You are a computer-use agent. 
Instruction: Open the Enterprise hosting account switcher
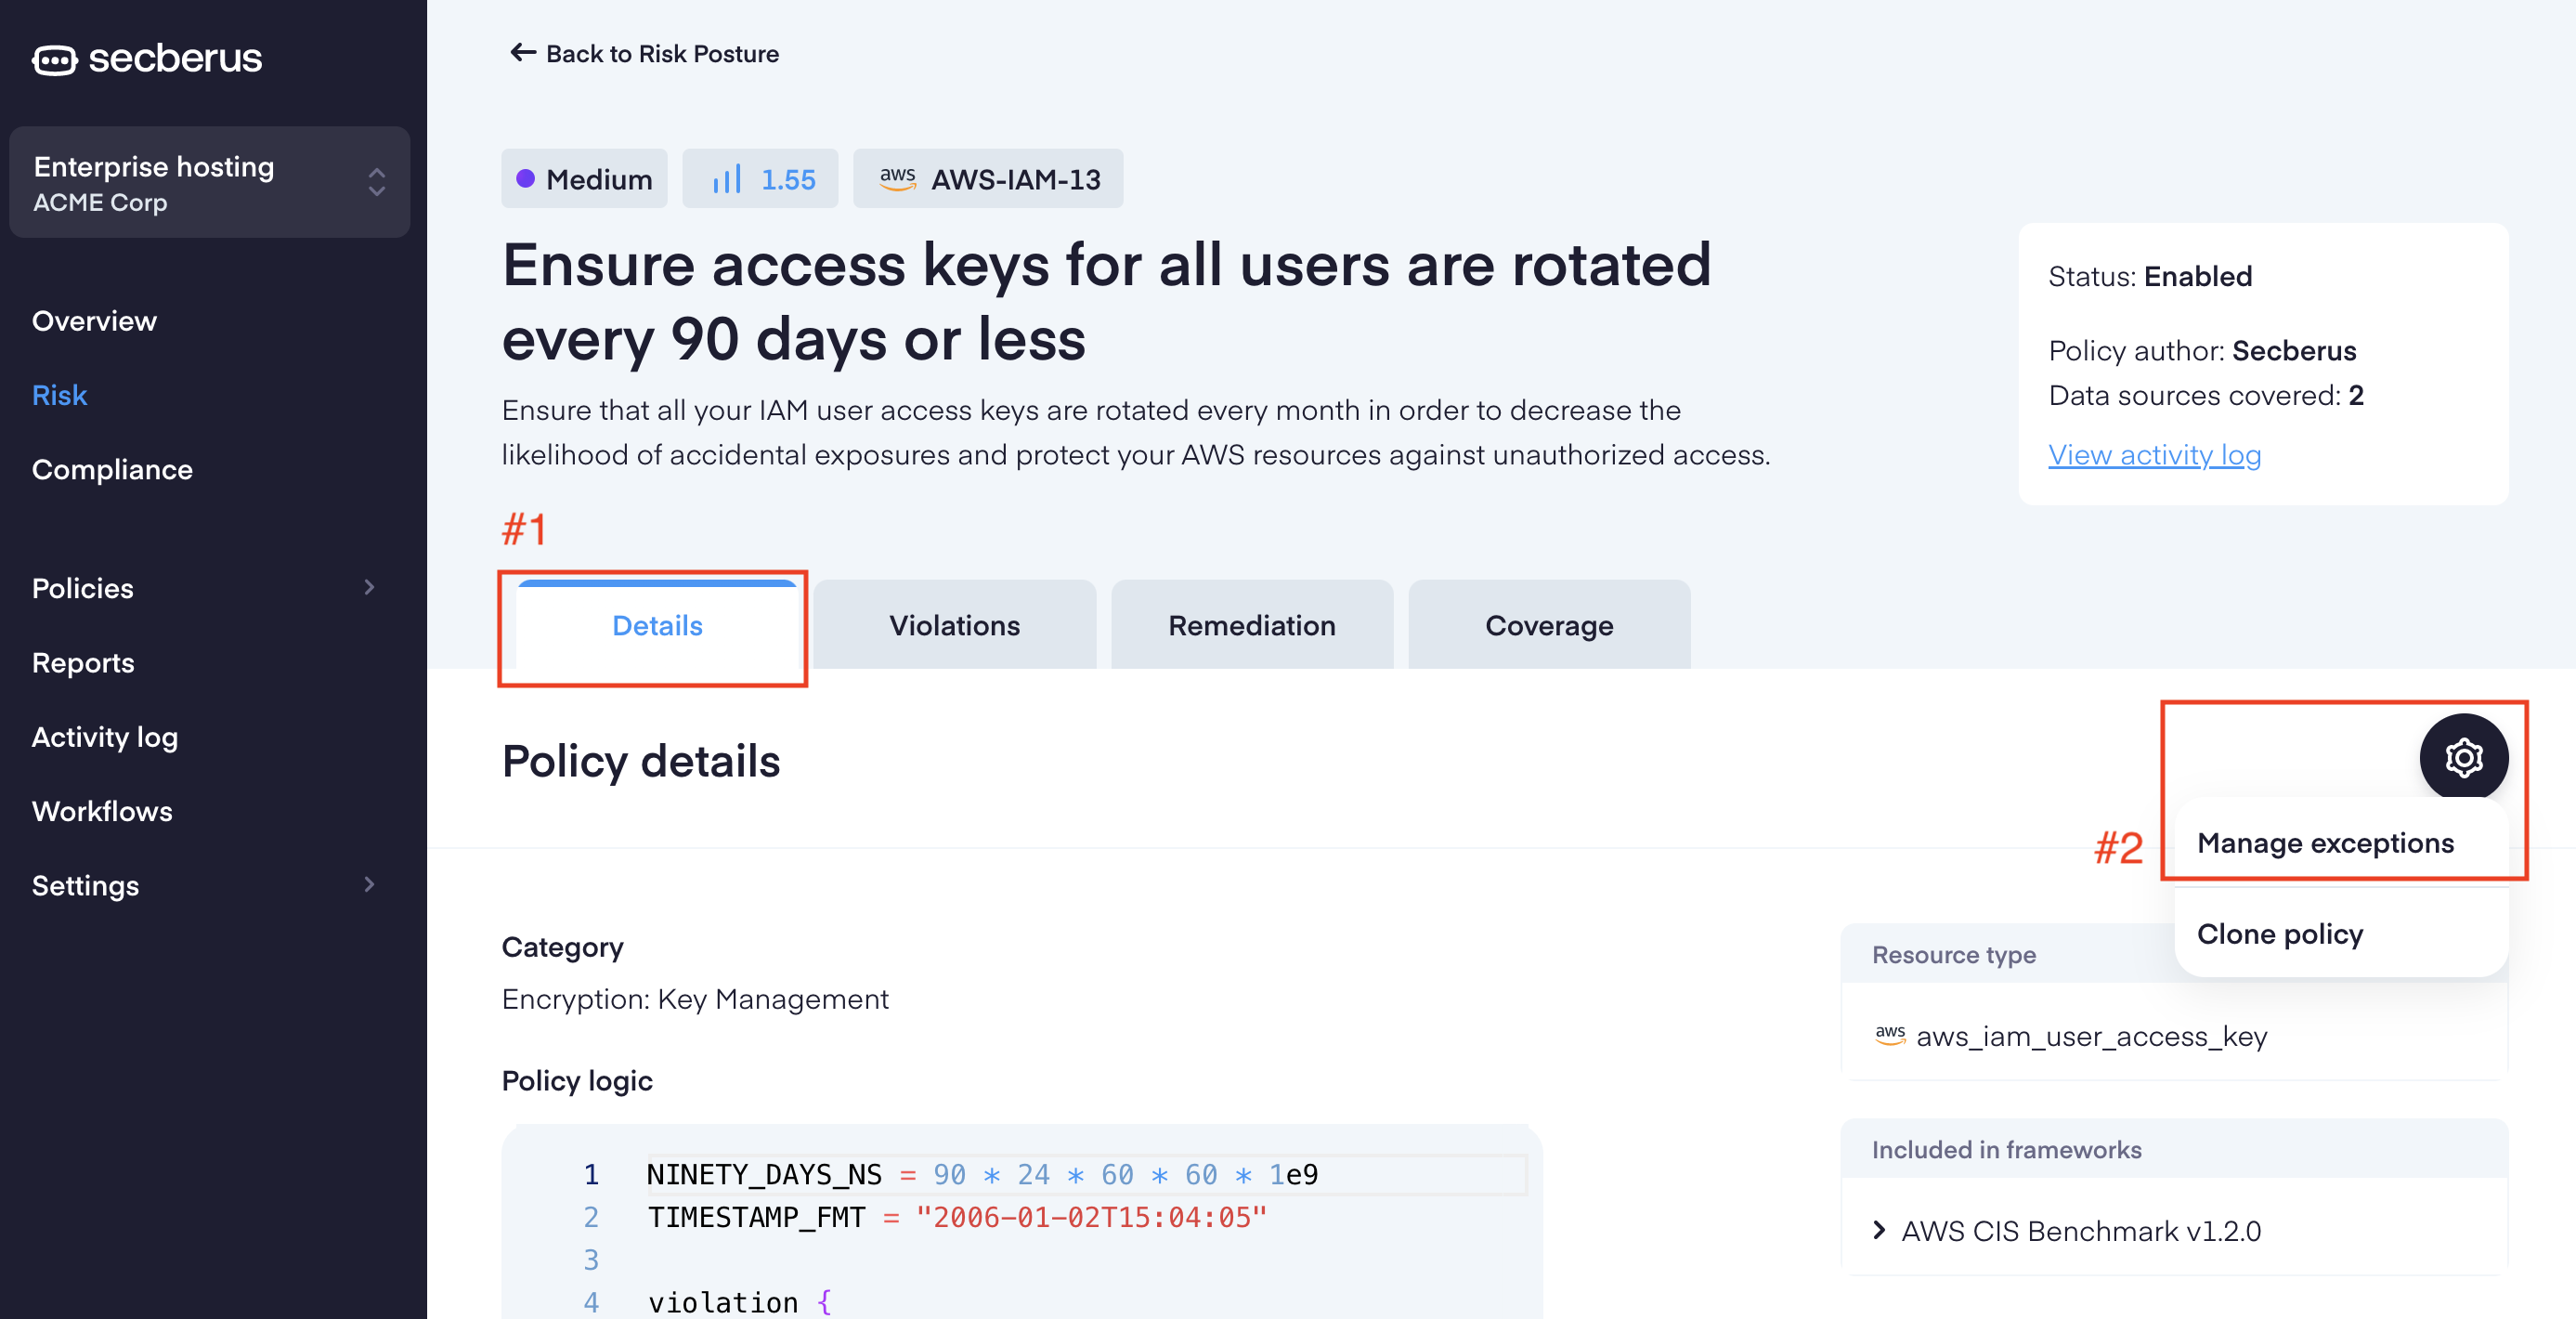click(209, 182)
